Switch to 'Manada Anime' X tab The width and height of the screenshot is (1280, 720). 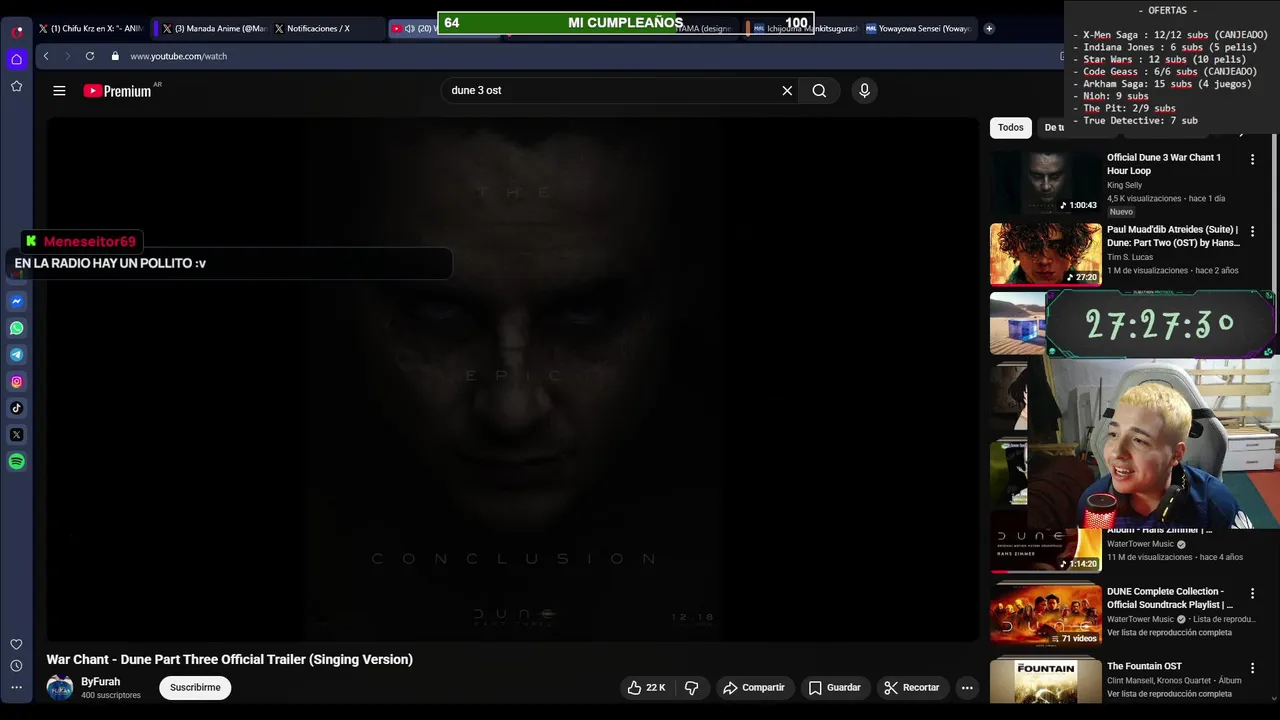point(214,29)
